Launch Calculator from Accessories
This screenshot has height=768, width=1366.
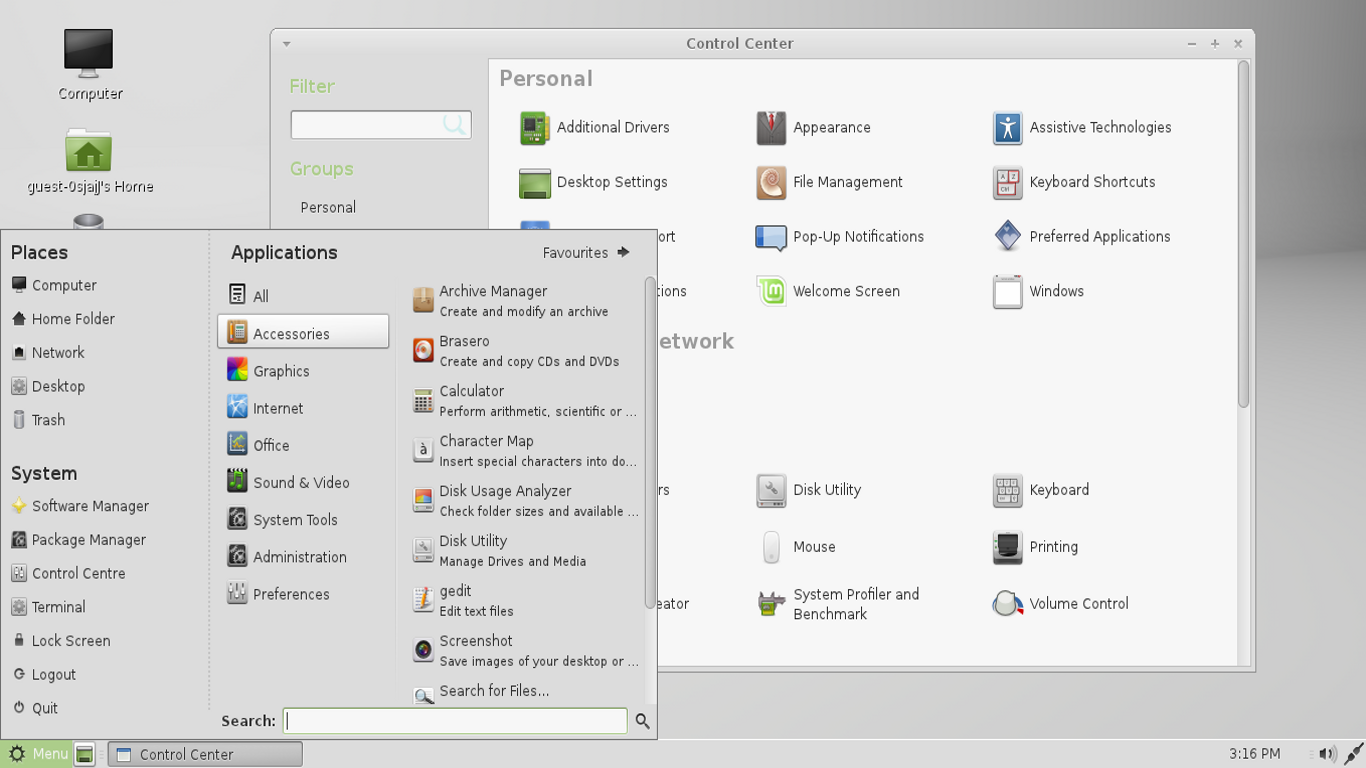pyautogui.click(x=526, y=401)
